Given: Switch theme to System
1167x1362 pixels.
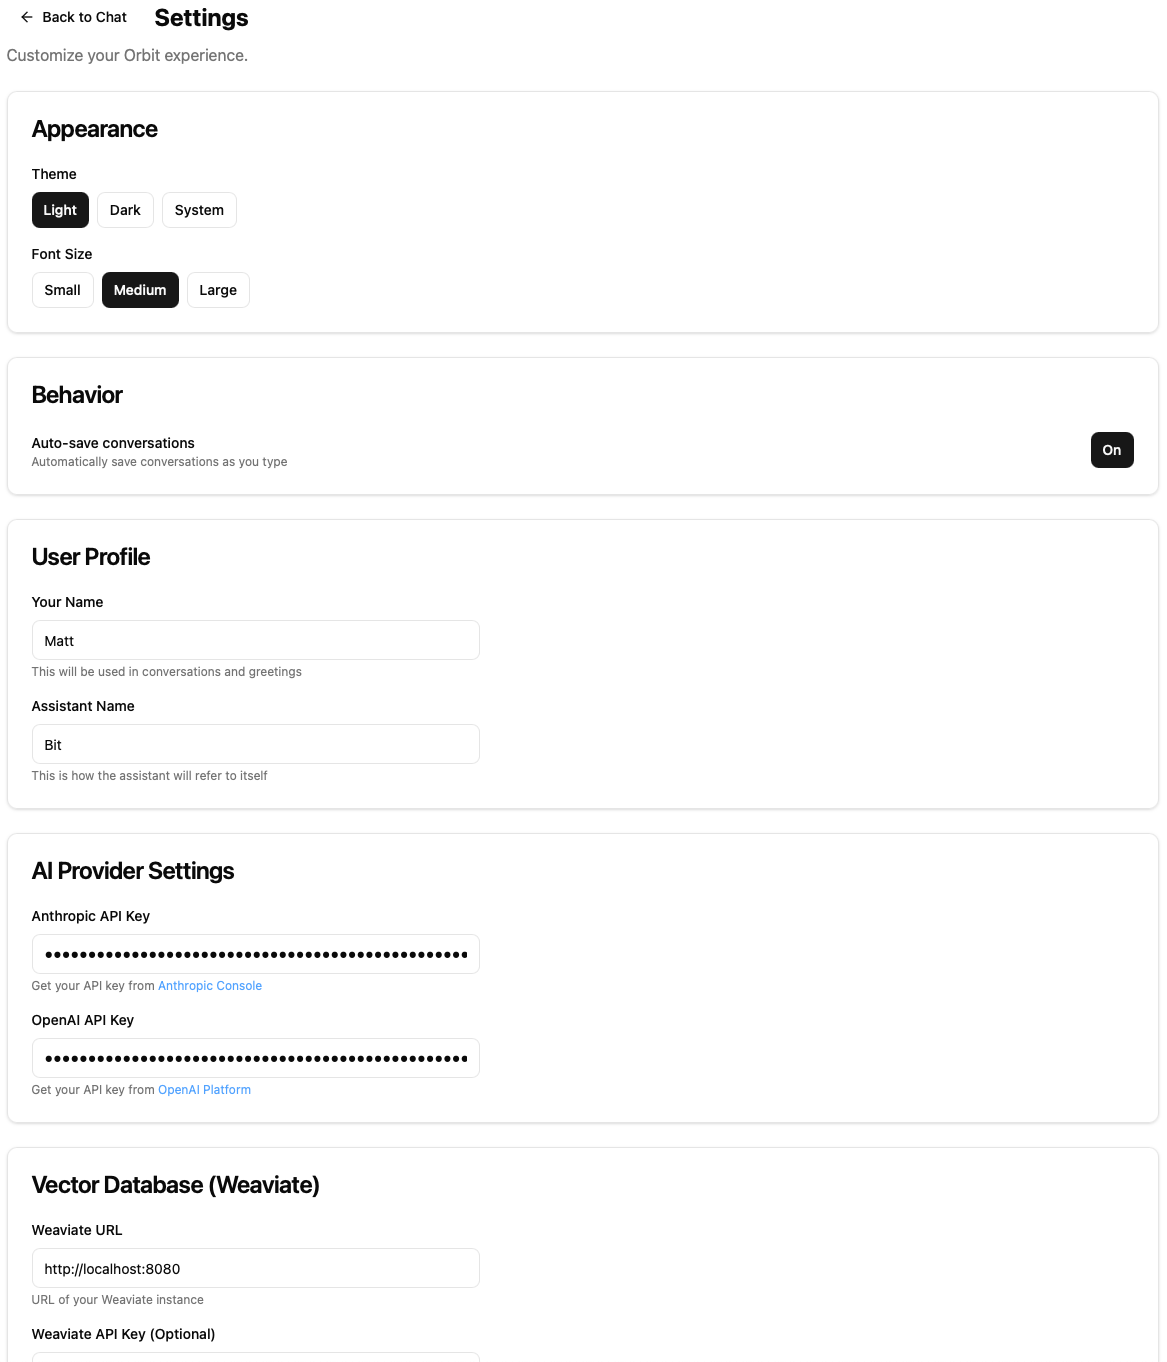Looking at the screenshot, I should click(x=198, y=210).
